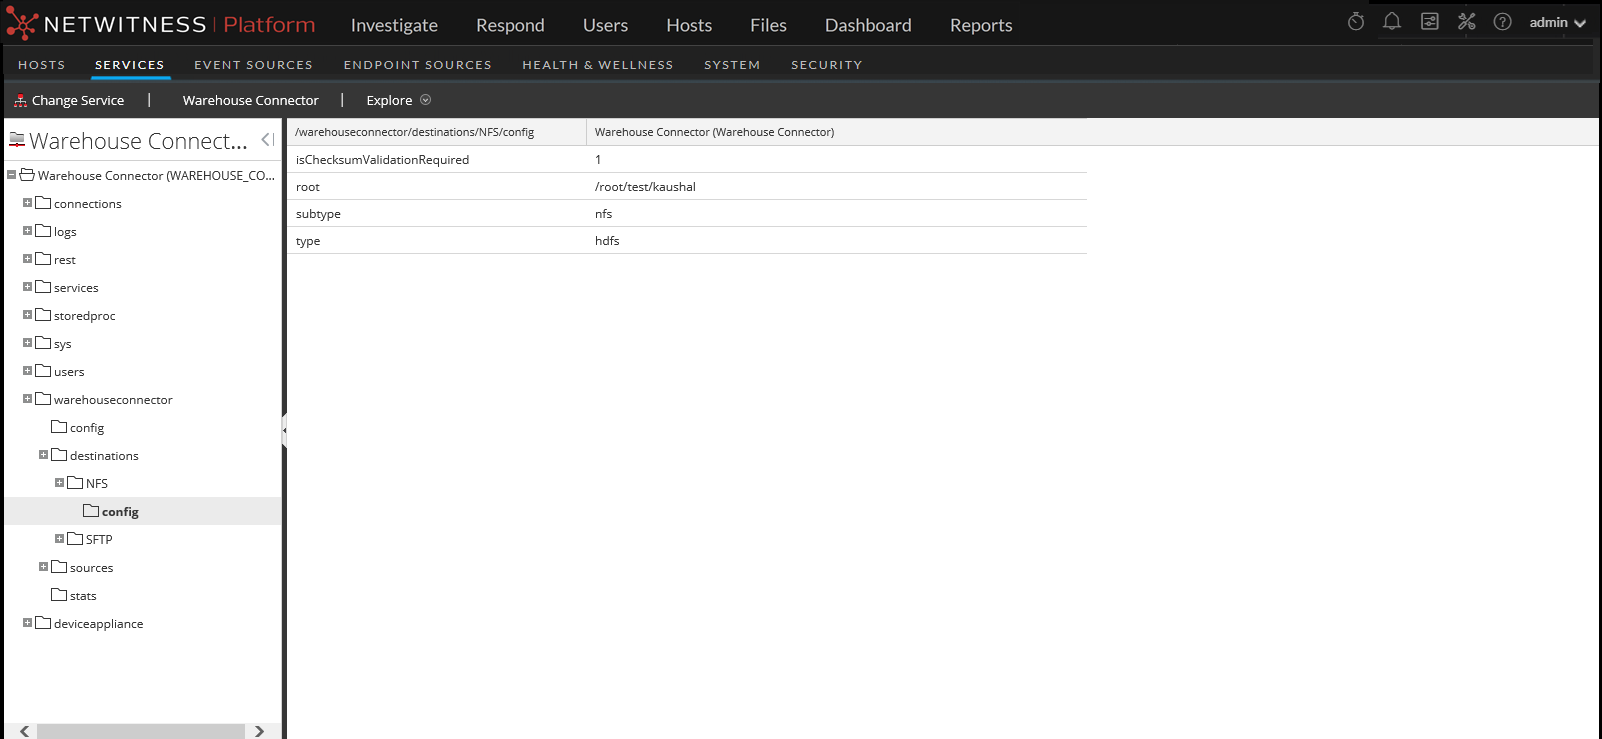Click the logs folder icon
The image size is (1602, 739).
[x=43, y=231]
